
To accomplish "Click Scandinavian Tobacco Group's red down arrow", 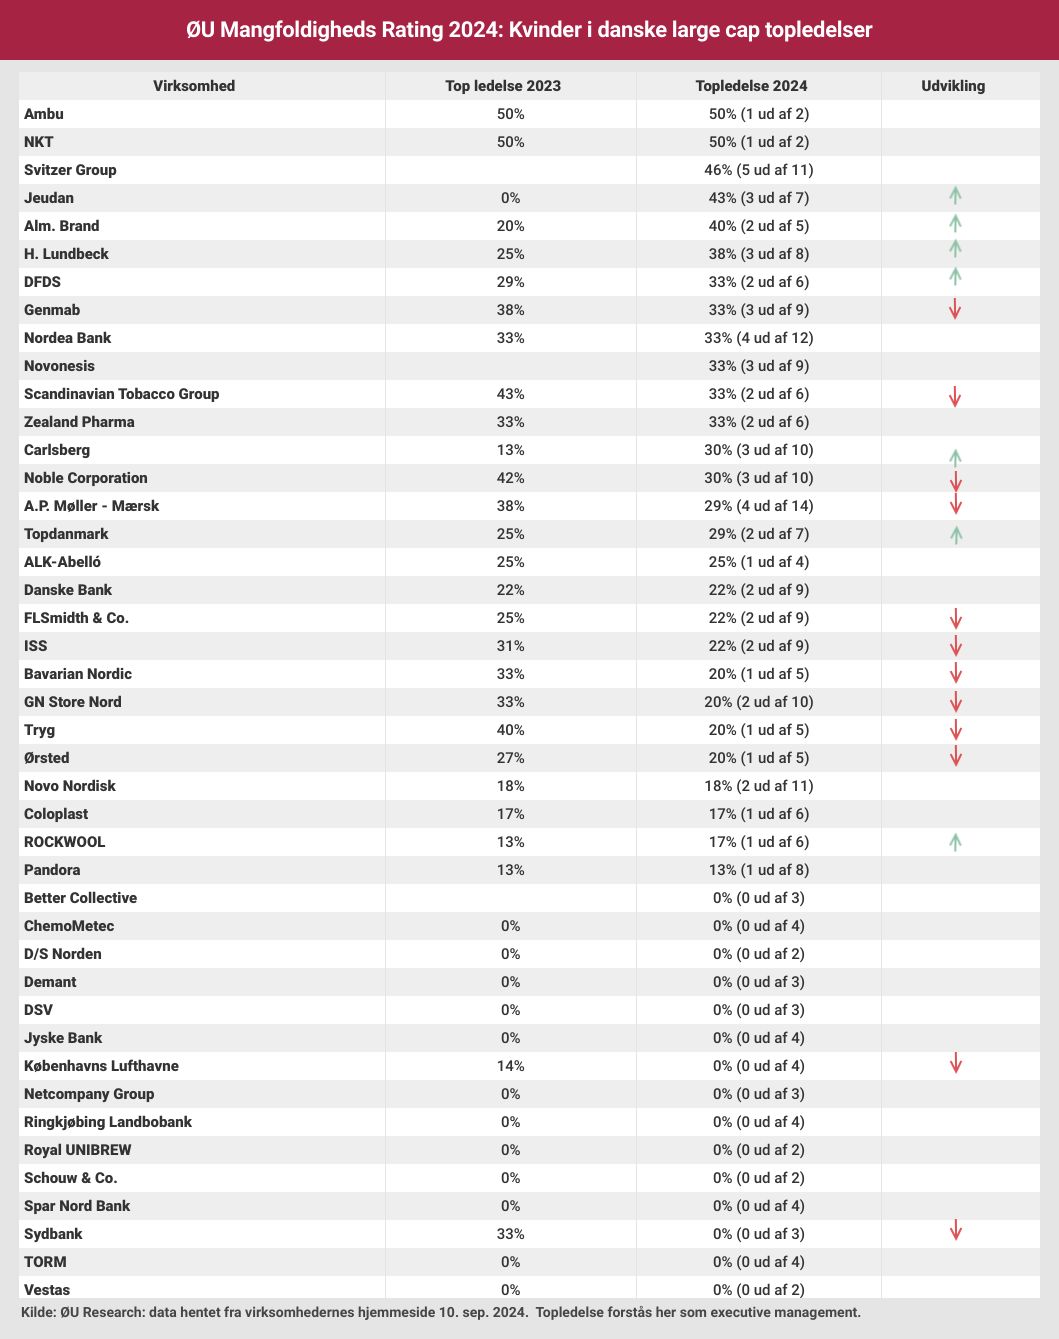I will click(955, 396).
